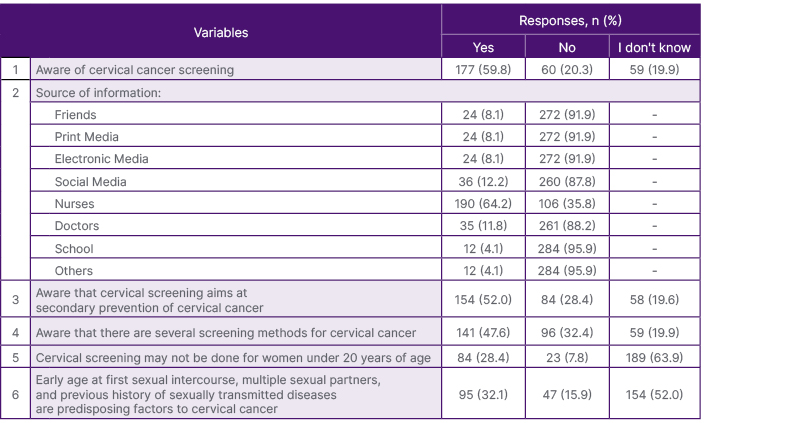Click the 'Source of information:' row

tap(99, 92)
